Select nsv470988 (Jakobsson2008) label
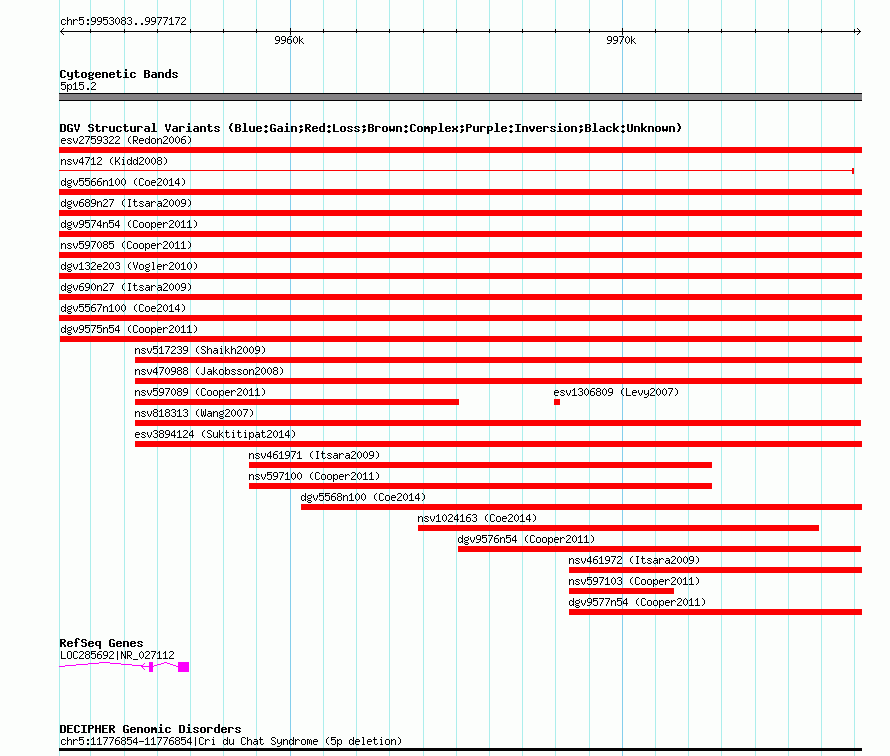Image resolution: width=890 pixels, height=756 pixels. coord(209,371)
